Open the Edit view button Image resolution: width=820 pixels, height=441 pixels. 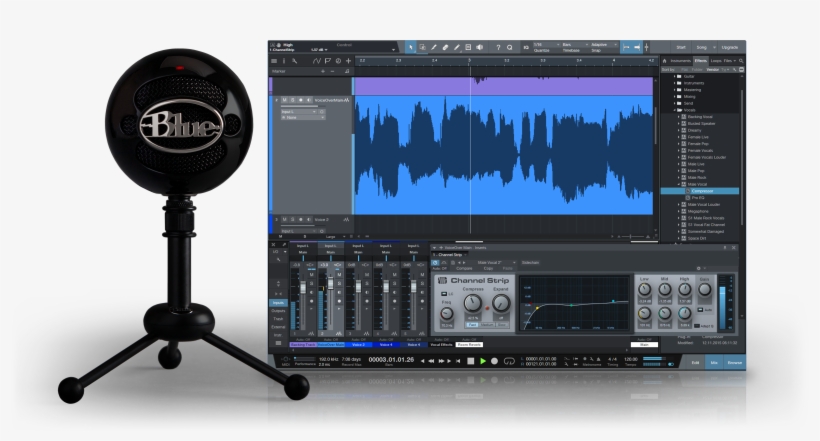click(695, 363)
